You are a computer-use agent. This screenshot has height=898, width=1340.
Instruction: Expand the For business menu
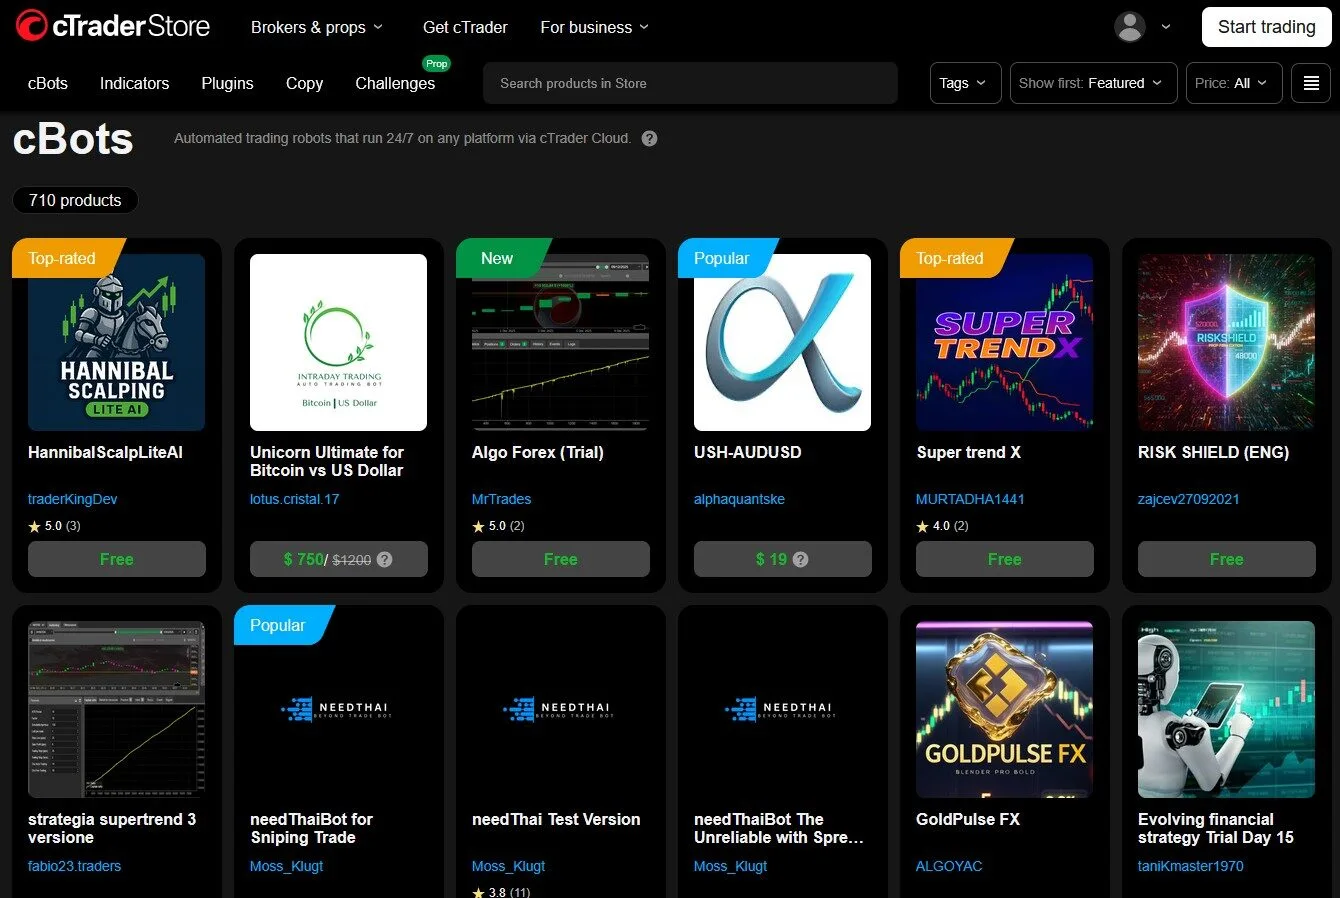pyautogui.click(x=594, y=27)
